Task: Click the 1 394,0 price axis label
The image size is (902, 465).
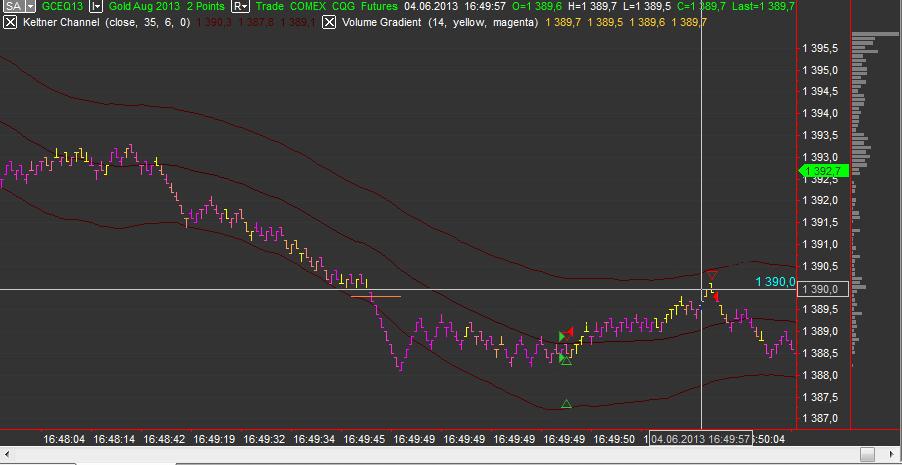Action: (820, 113)
